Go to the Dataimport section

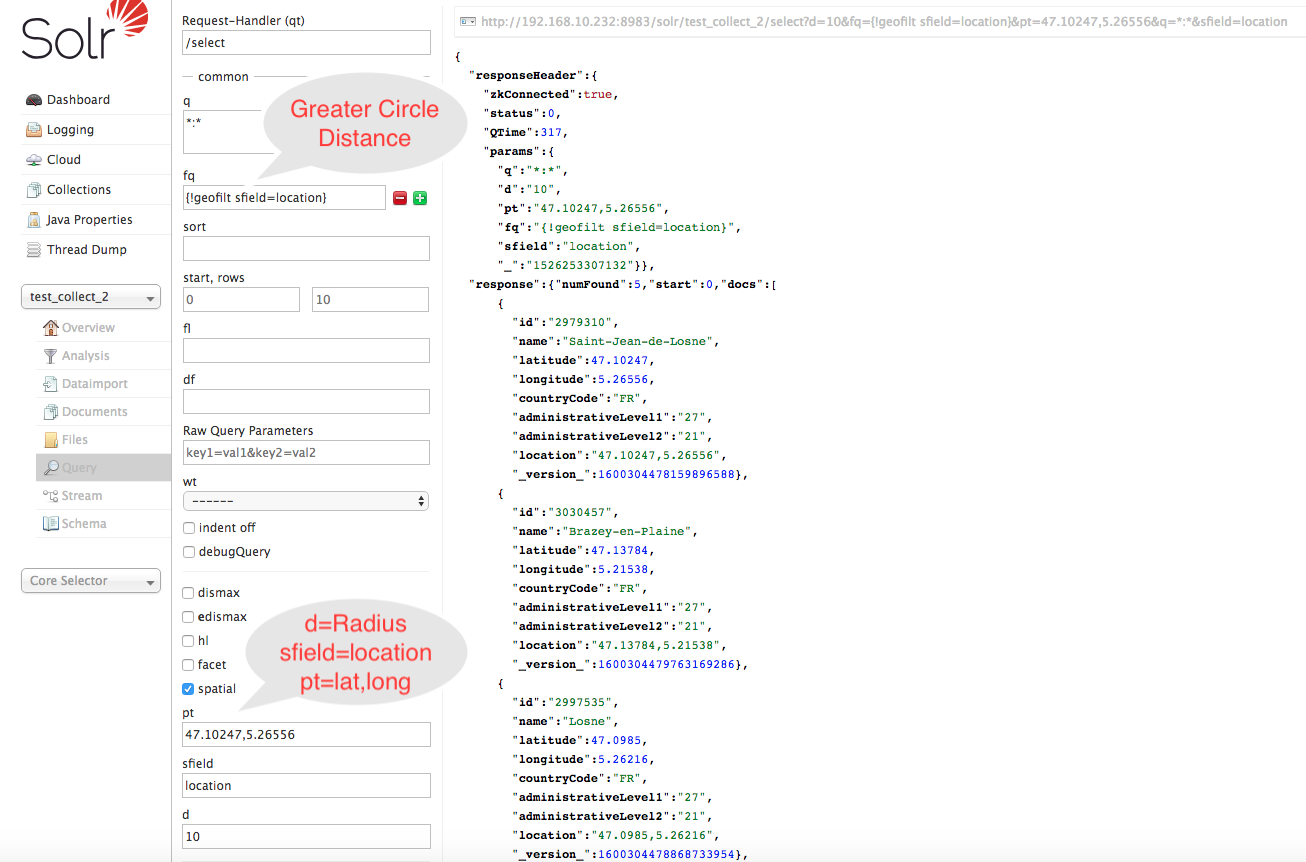click(x=95, y=384)
